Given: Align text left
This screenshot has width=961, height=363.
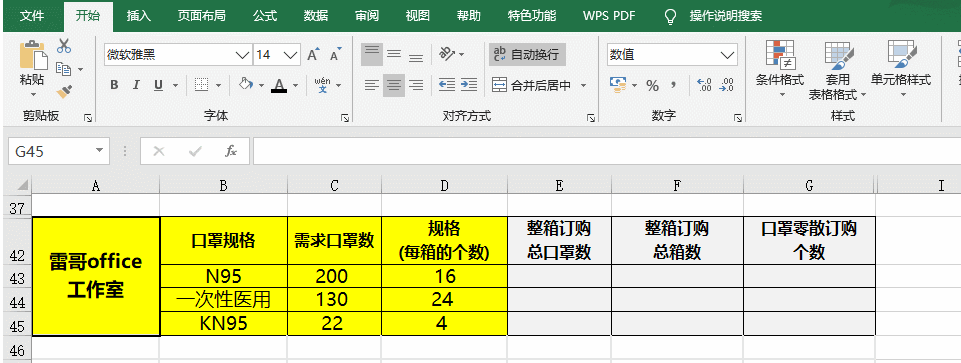Looking at the screenshot, I should tap(371, 85).
